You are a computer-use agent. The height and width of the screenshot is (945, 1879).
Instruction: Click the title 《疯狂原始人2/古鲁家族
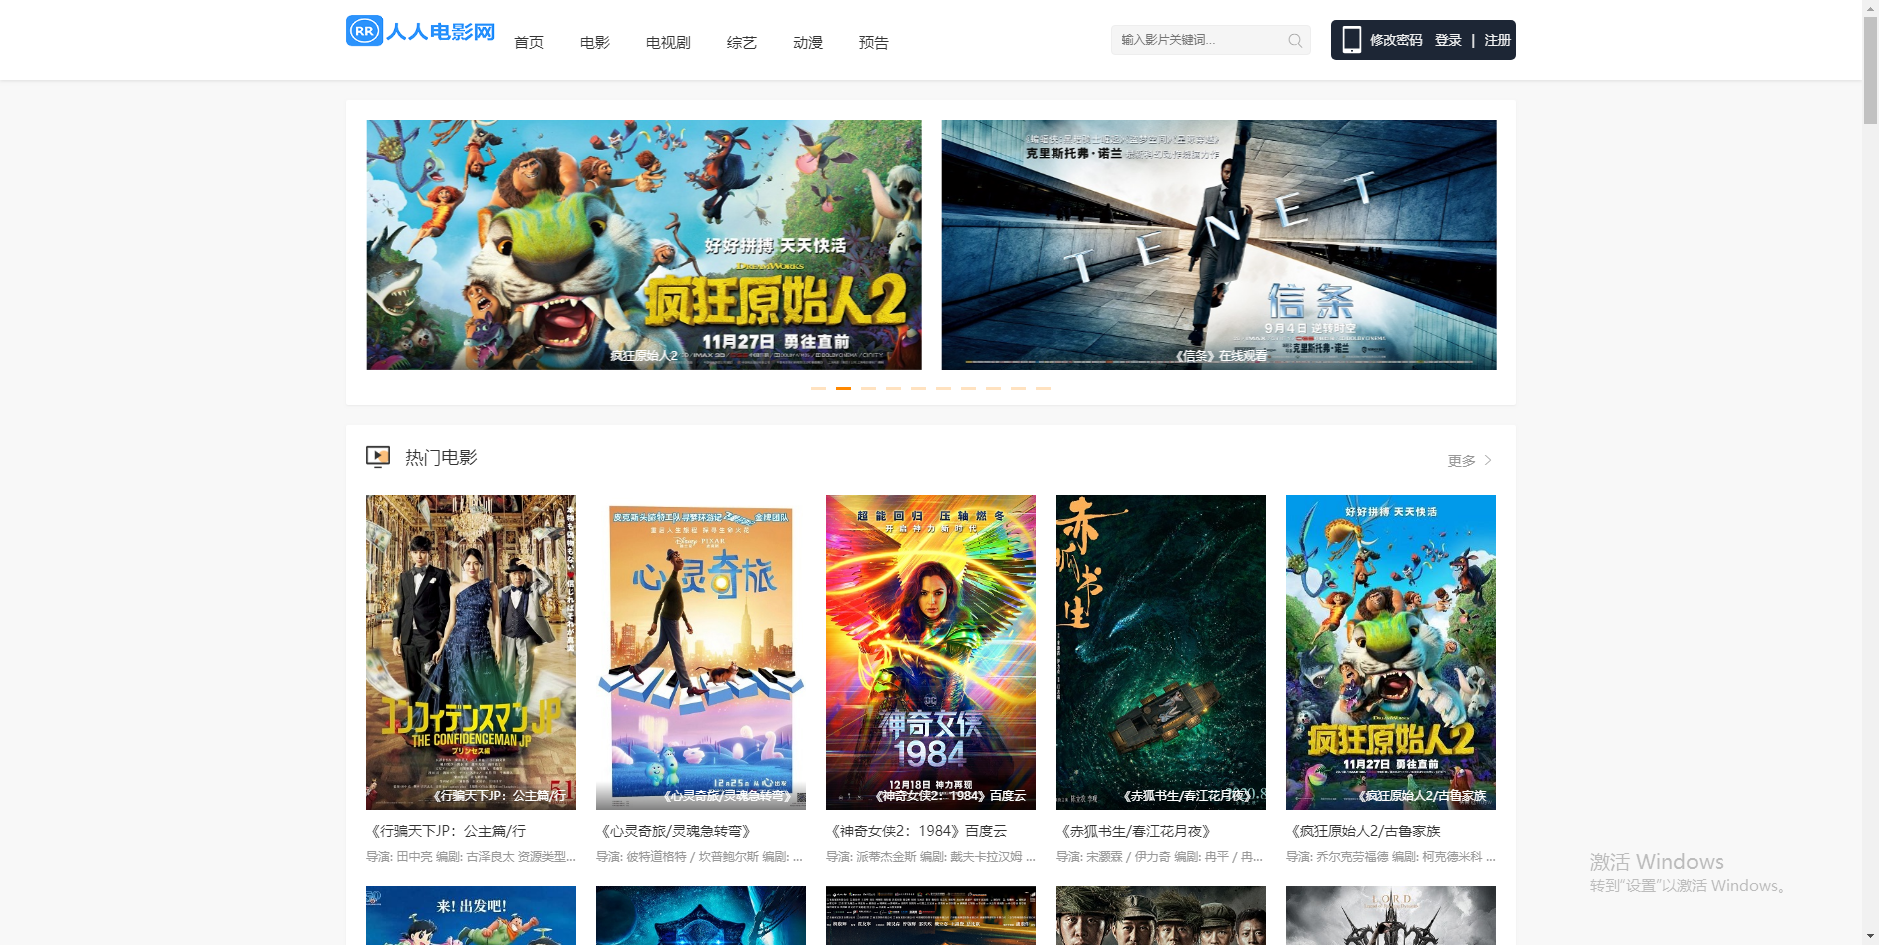pyautogui.click(x=1363, y=831)
